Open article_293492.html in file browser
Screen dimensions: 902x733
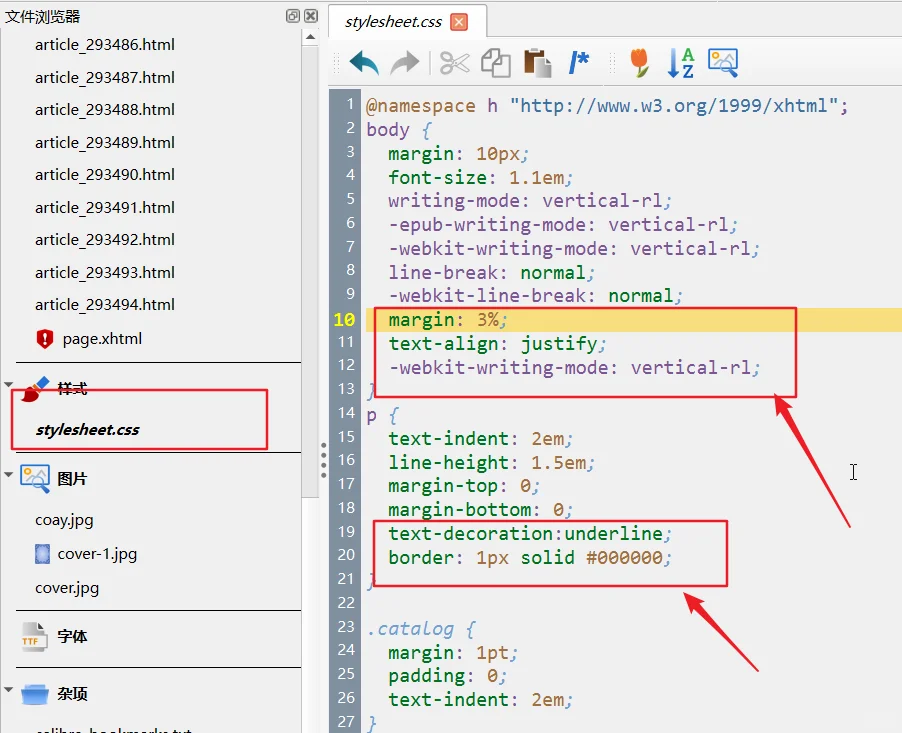pyautogui.click(x=105, y=239)
